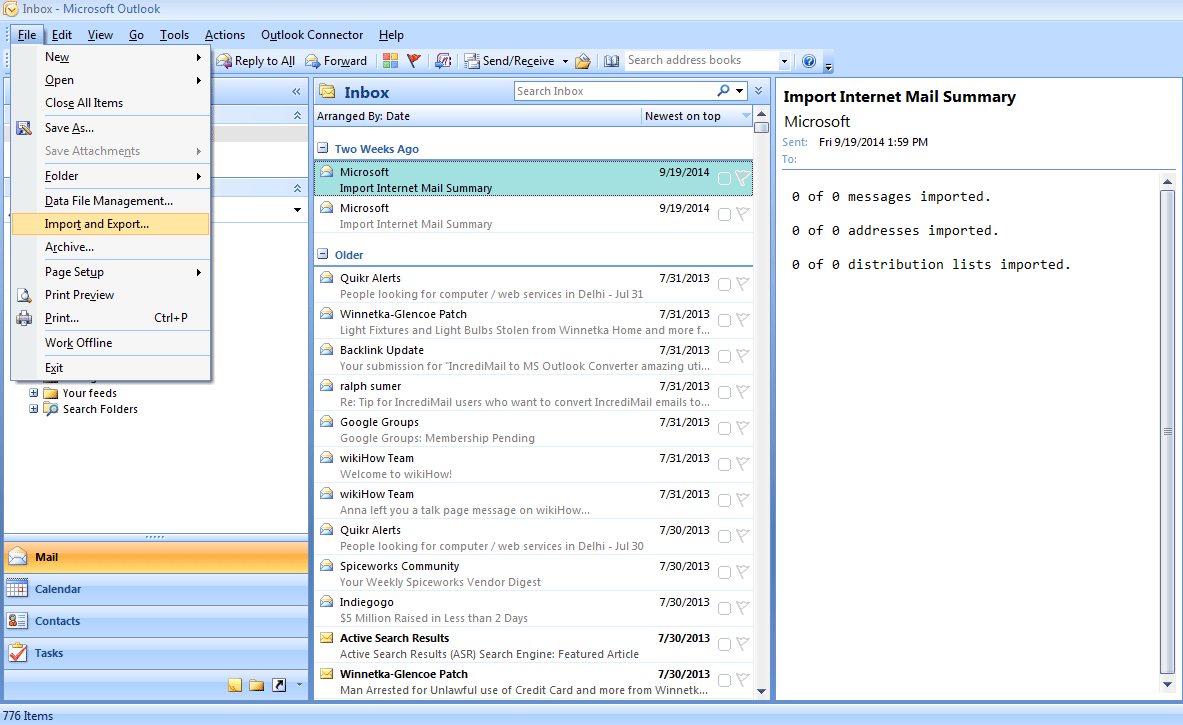Viewport: 1183px width, 725px height.
Task: Toggle category box on Backlink Update message
Action: [x=724, y=356]
